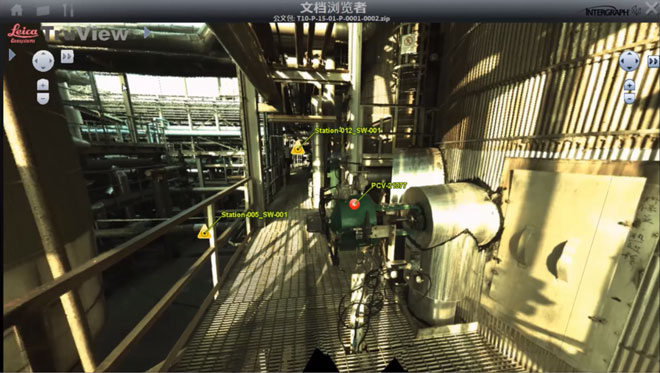Expand the left toolbar double-arrow button
The width and height of the screenshot is (660, 373).
(x=67, y=56)
